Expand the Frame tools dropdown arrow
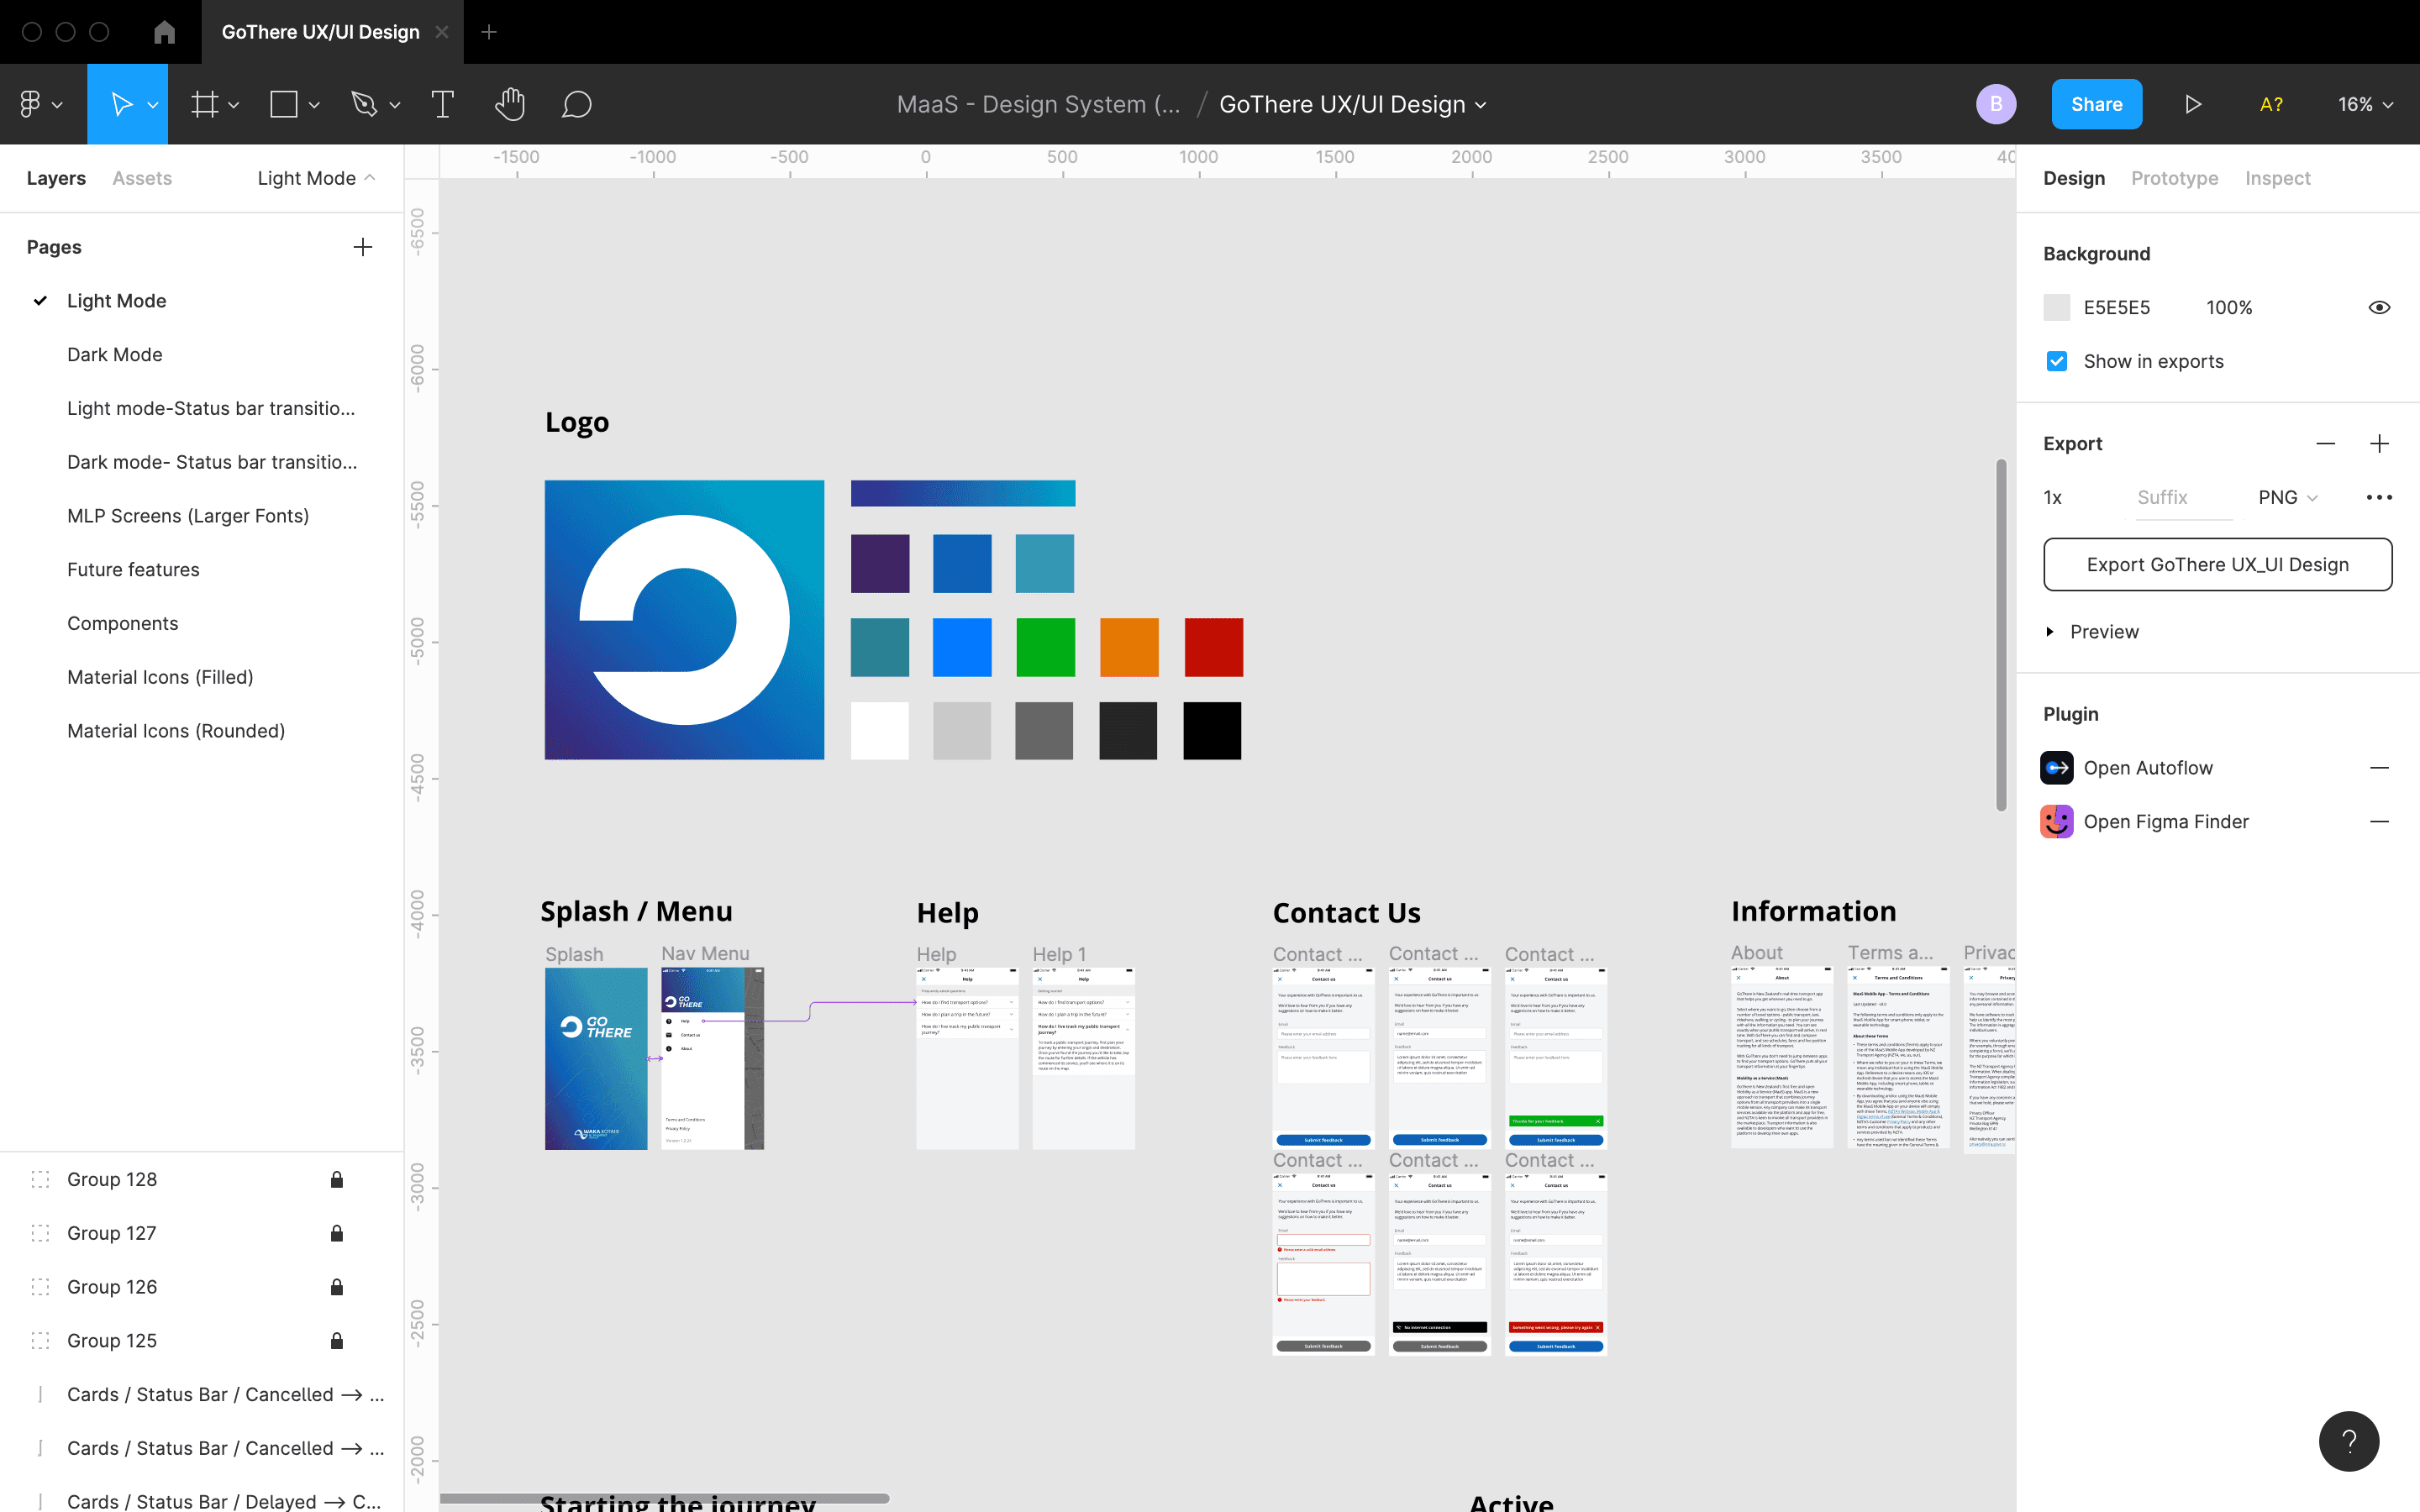The height and width of the screenshot is (1512, 2420). pyautogui.click(x=234, y=105)
